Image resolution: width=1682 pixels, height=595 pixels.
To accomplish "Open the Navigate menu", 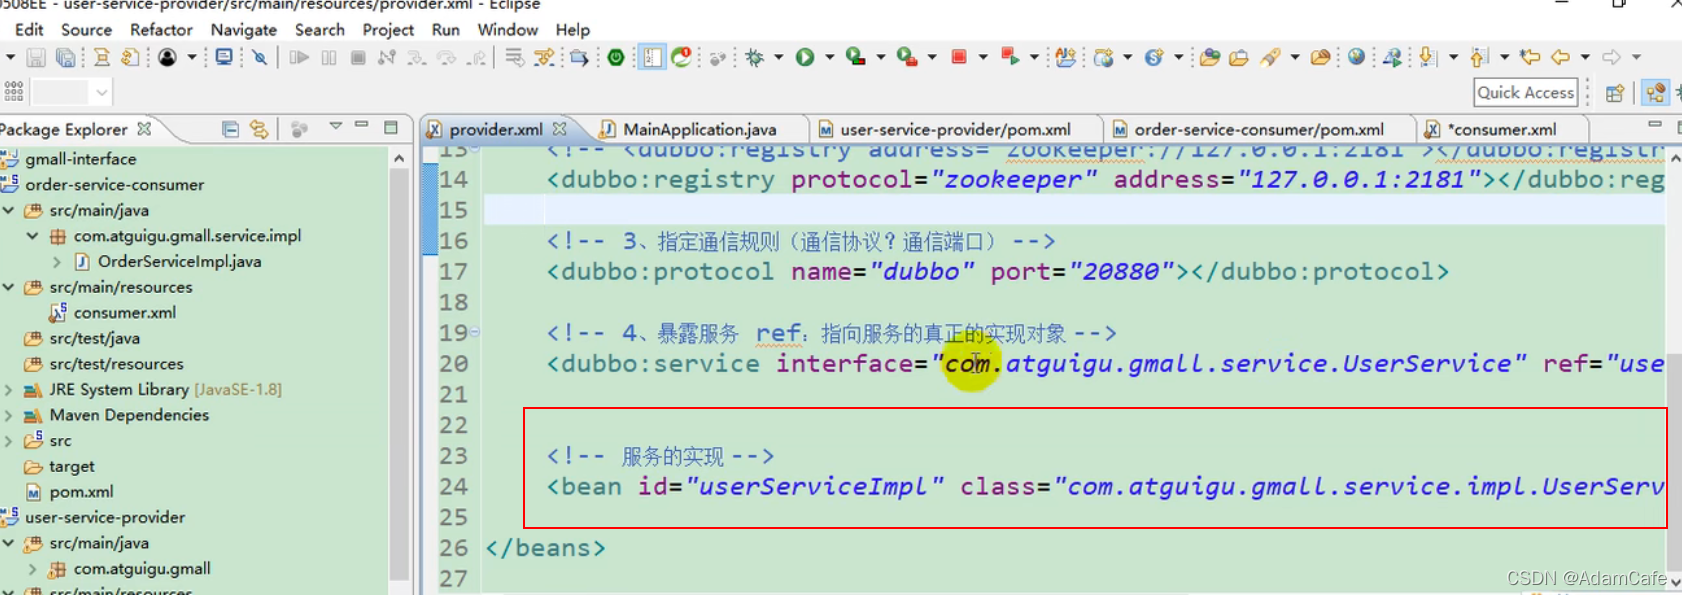I will 244,30.
